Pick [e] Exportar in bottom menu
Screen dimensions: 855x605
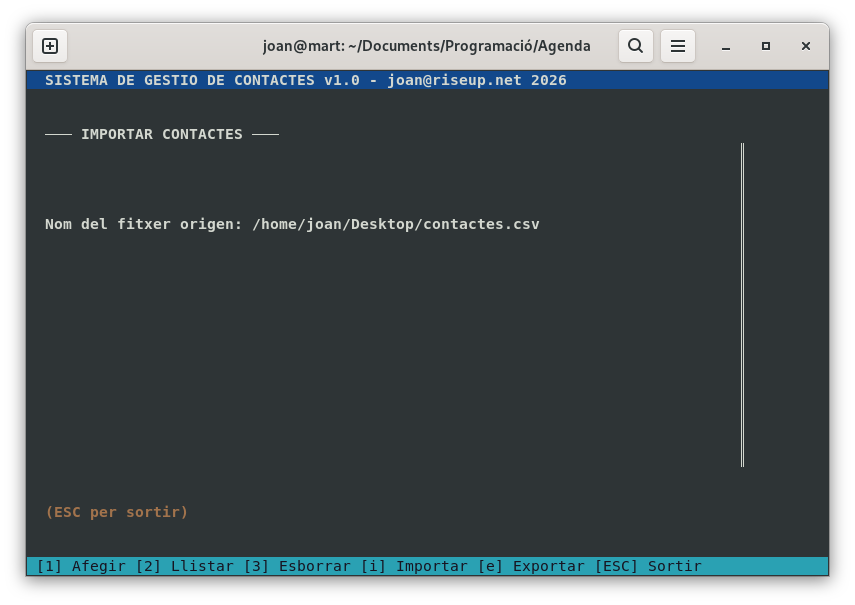[531, 566]
